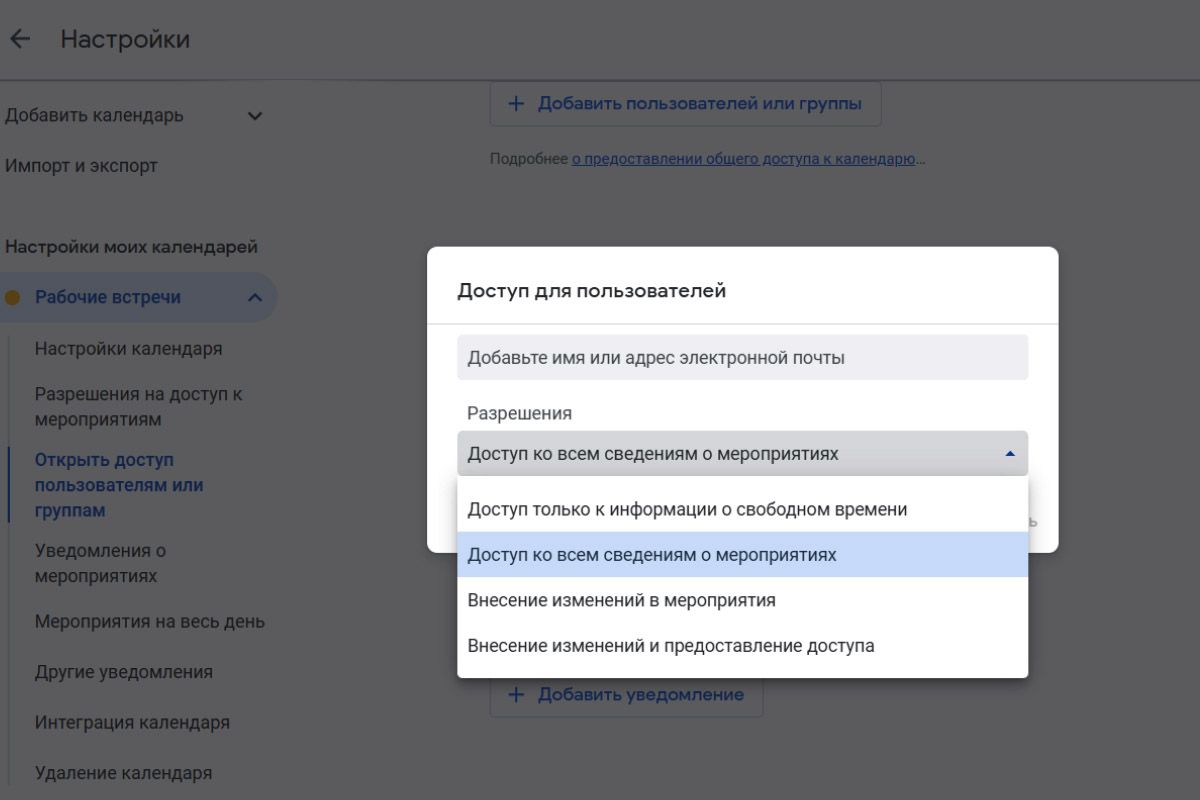1200x800 pixels.
Task: Select Внесение изменений в мероприятия
Action: click(x=742, y=600)
